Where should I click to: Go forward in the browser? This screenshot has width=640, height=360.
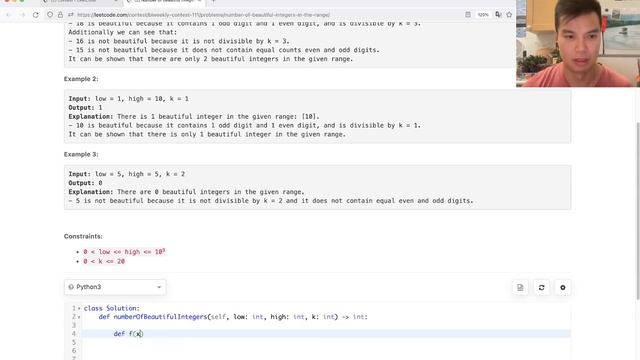[22, 15]
